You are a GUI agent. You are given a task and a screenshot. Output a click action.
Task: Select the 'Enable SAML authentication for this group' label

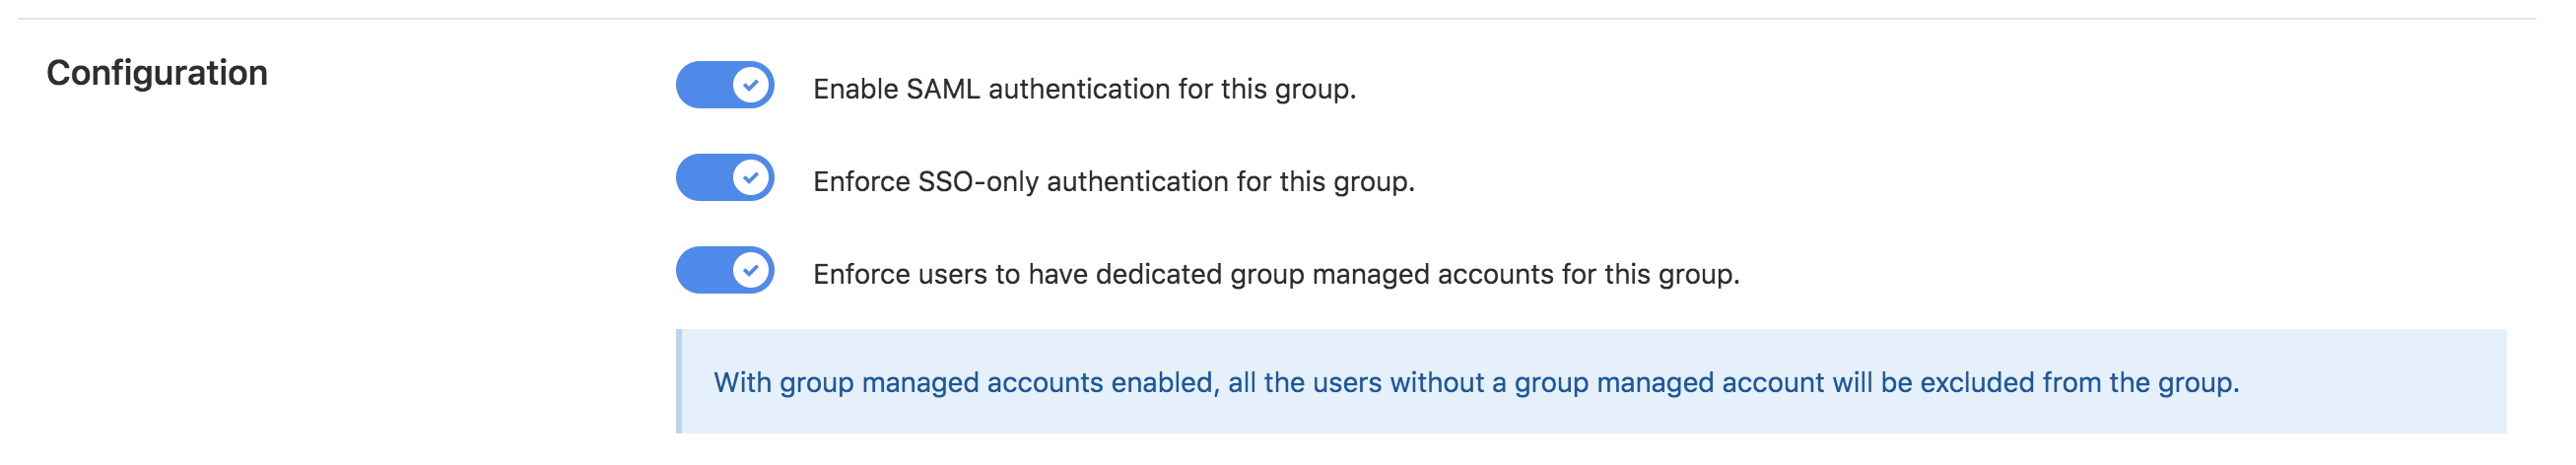pyautogui.click(x=1084, y=89)
